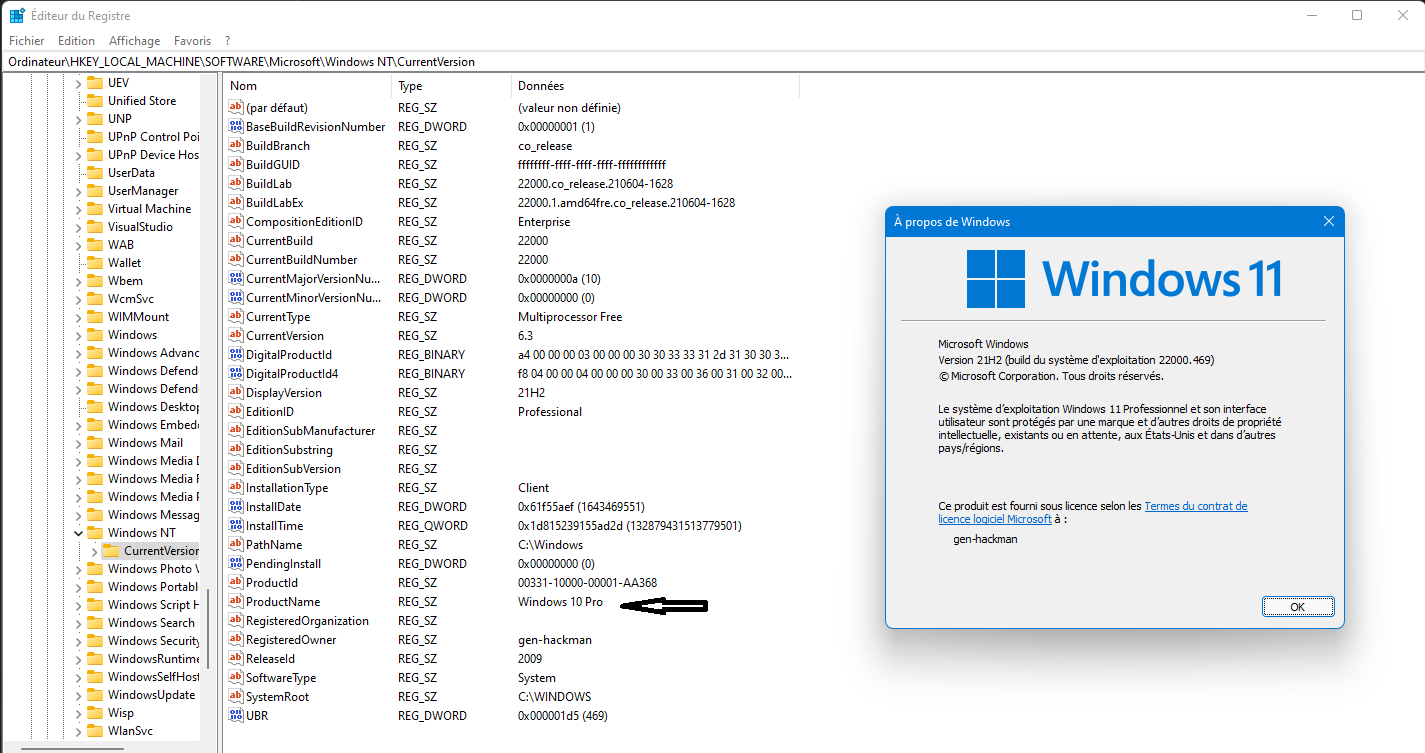This screenshot has width=1425, height=753.
Task: Collapse the Windows NT key
Action: (78, 533)
